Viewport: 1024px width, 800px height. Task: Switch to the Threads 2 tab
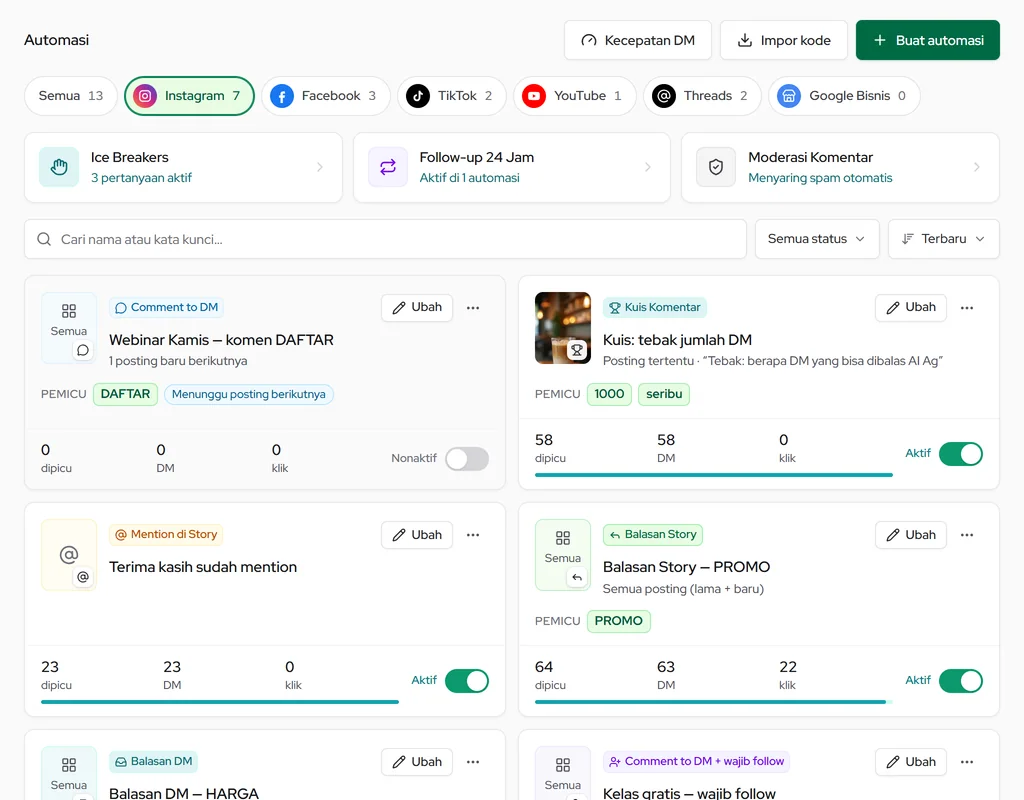[x=703, y=96]
